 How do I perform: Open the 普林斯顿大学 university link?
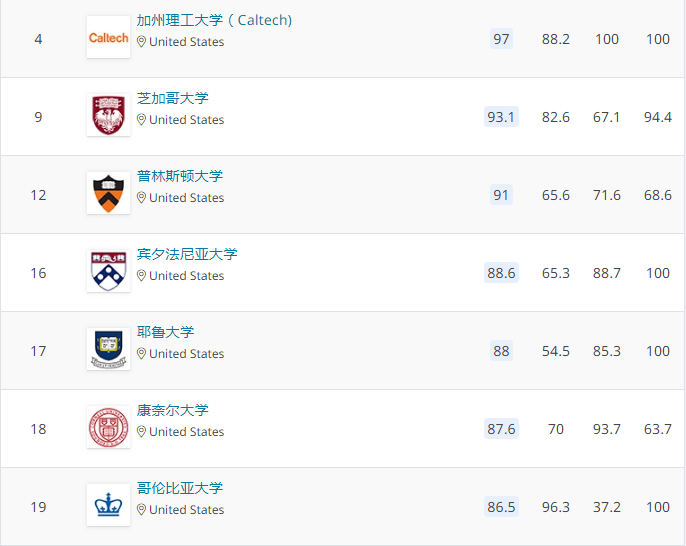pos(180,176)
